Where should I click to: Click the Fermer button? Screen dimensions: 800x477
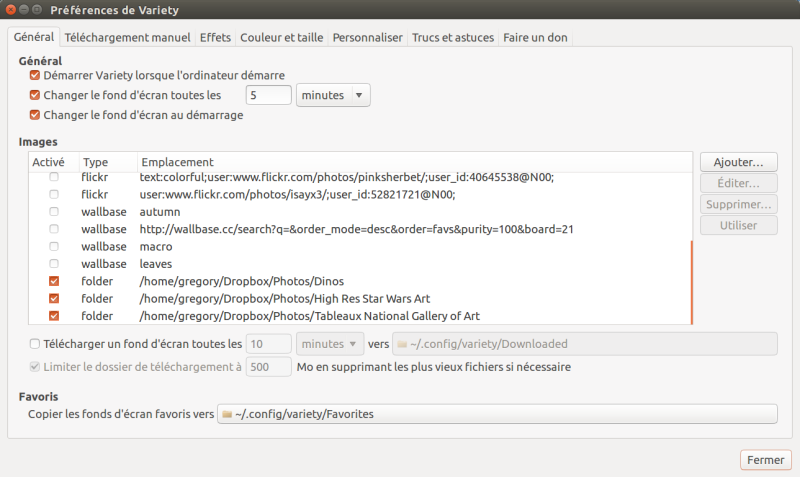(765, 460)
